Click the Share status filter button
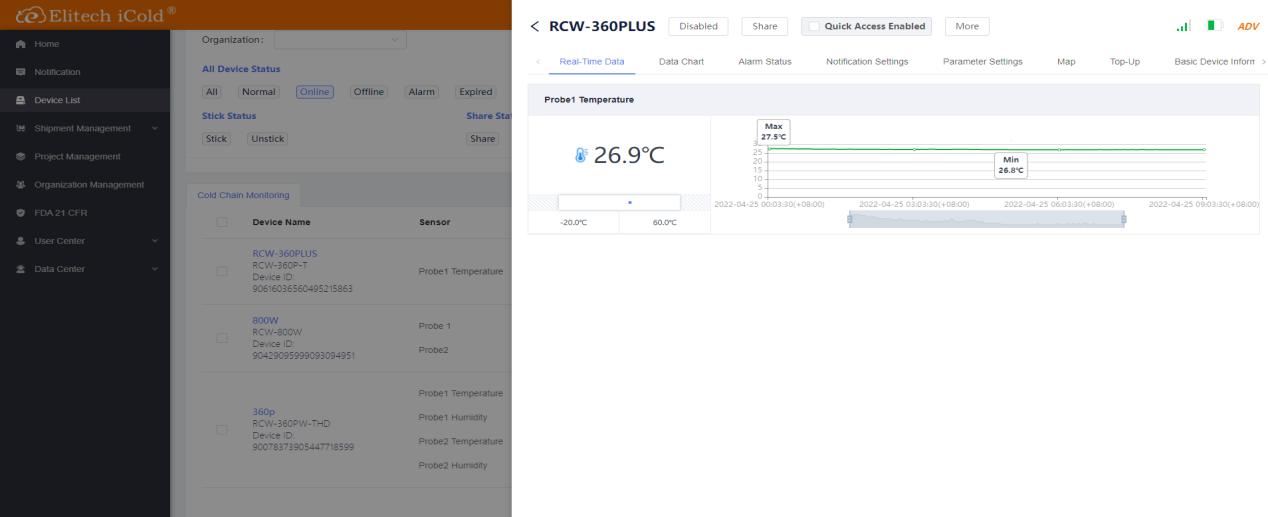 (x=483, y=138)
